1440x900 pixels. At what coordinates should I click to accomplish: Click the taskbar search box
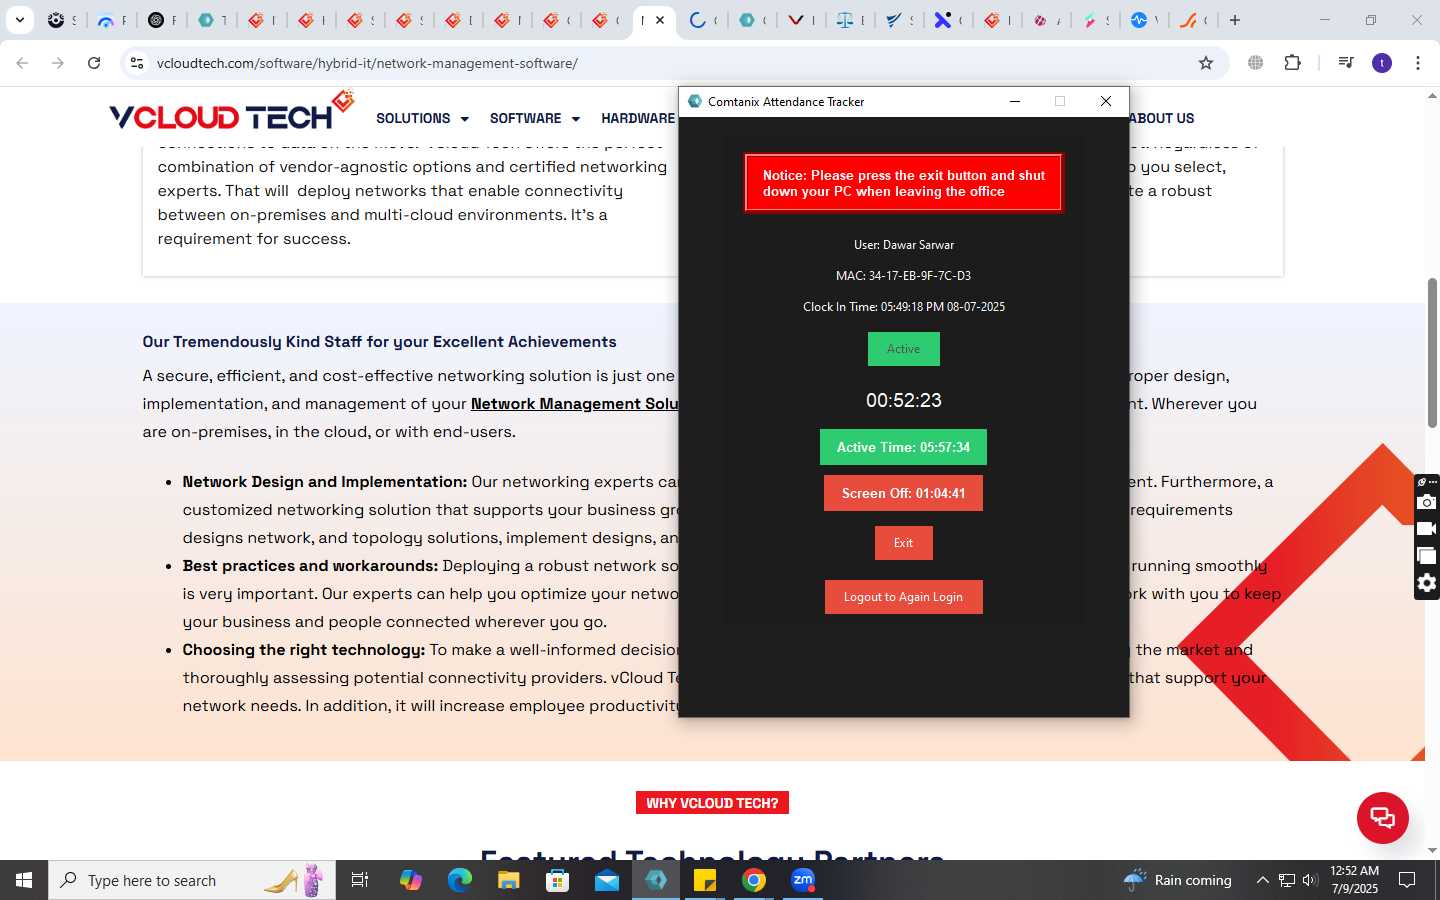(x=192, y=880)
